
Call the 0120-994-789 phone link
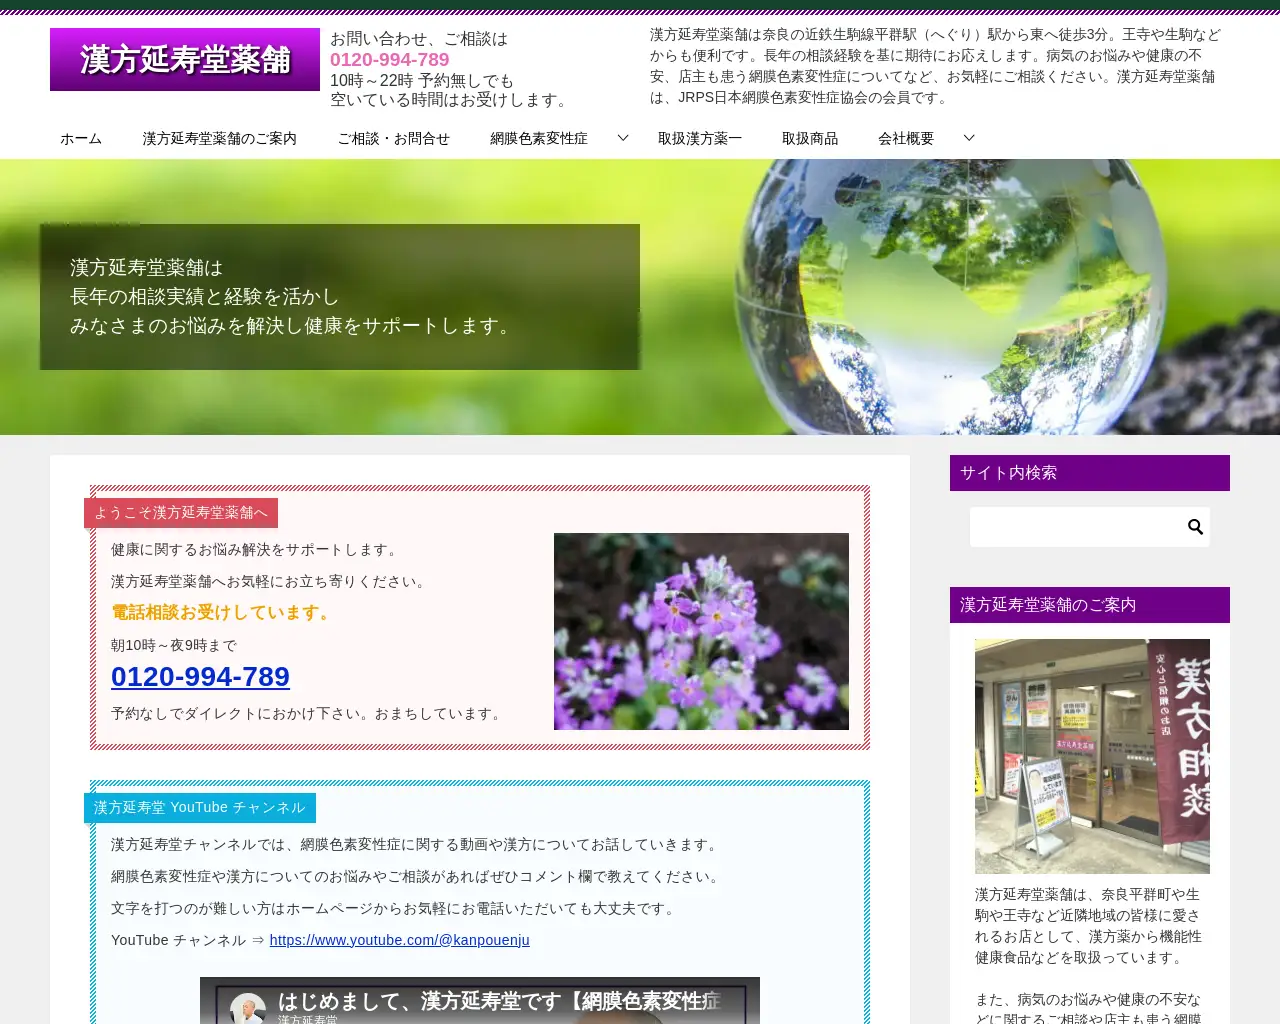click(200, 677)
